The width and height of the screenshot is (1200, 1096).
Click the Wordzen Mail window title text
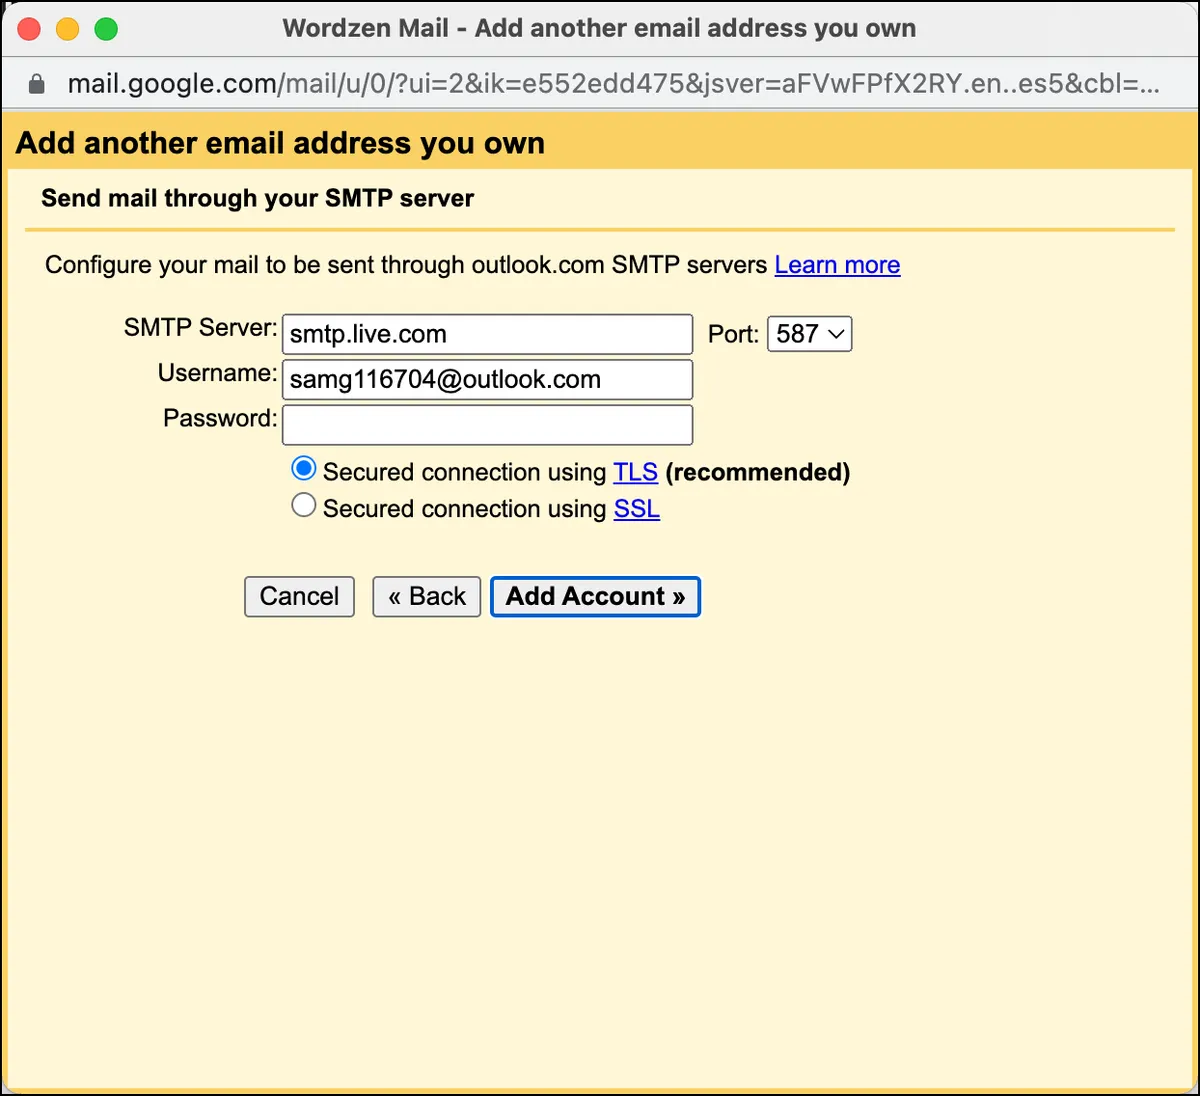(599, 28)
